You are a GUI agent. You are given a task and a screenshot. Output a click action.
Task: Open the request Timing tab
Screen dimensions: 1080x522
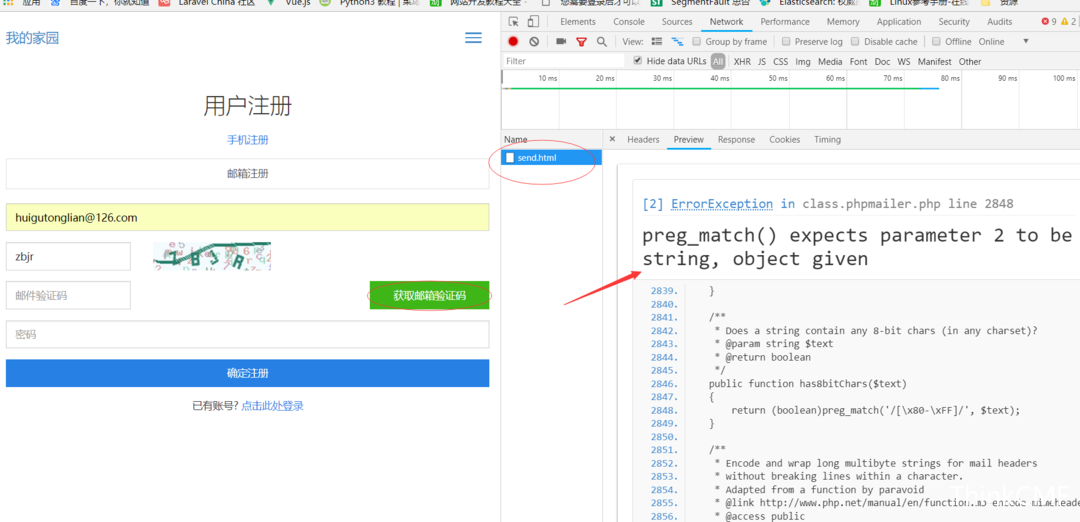click(827, 139)
